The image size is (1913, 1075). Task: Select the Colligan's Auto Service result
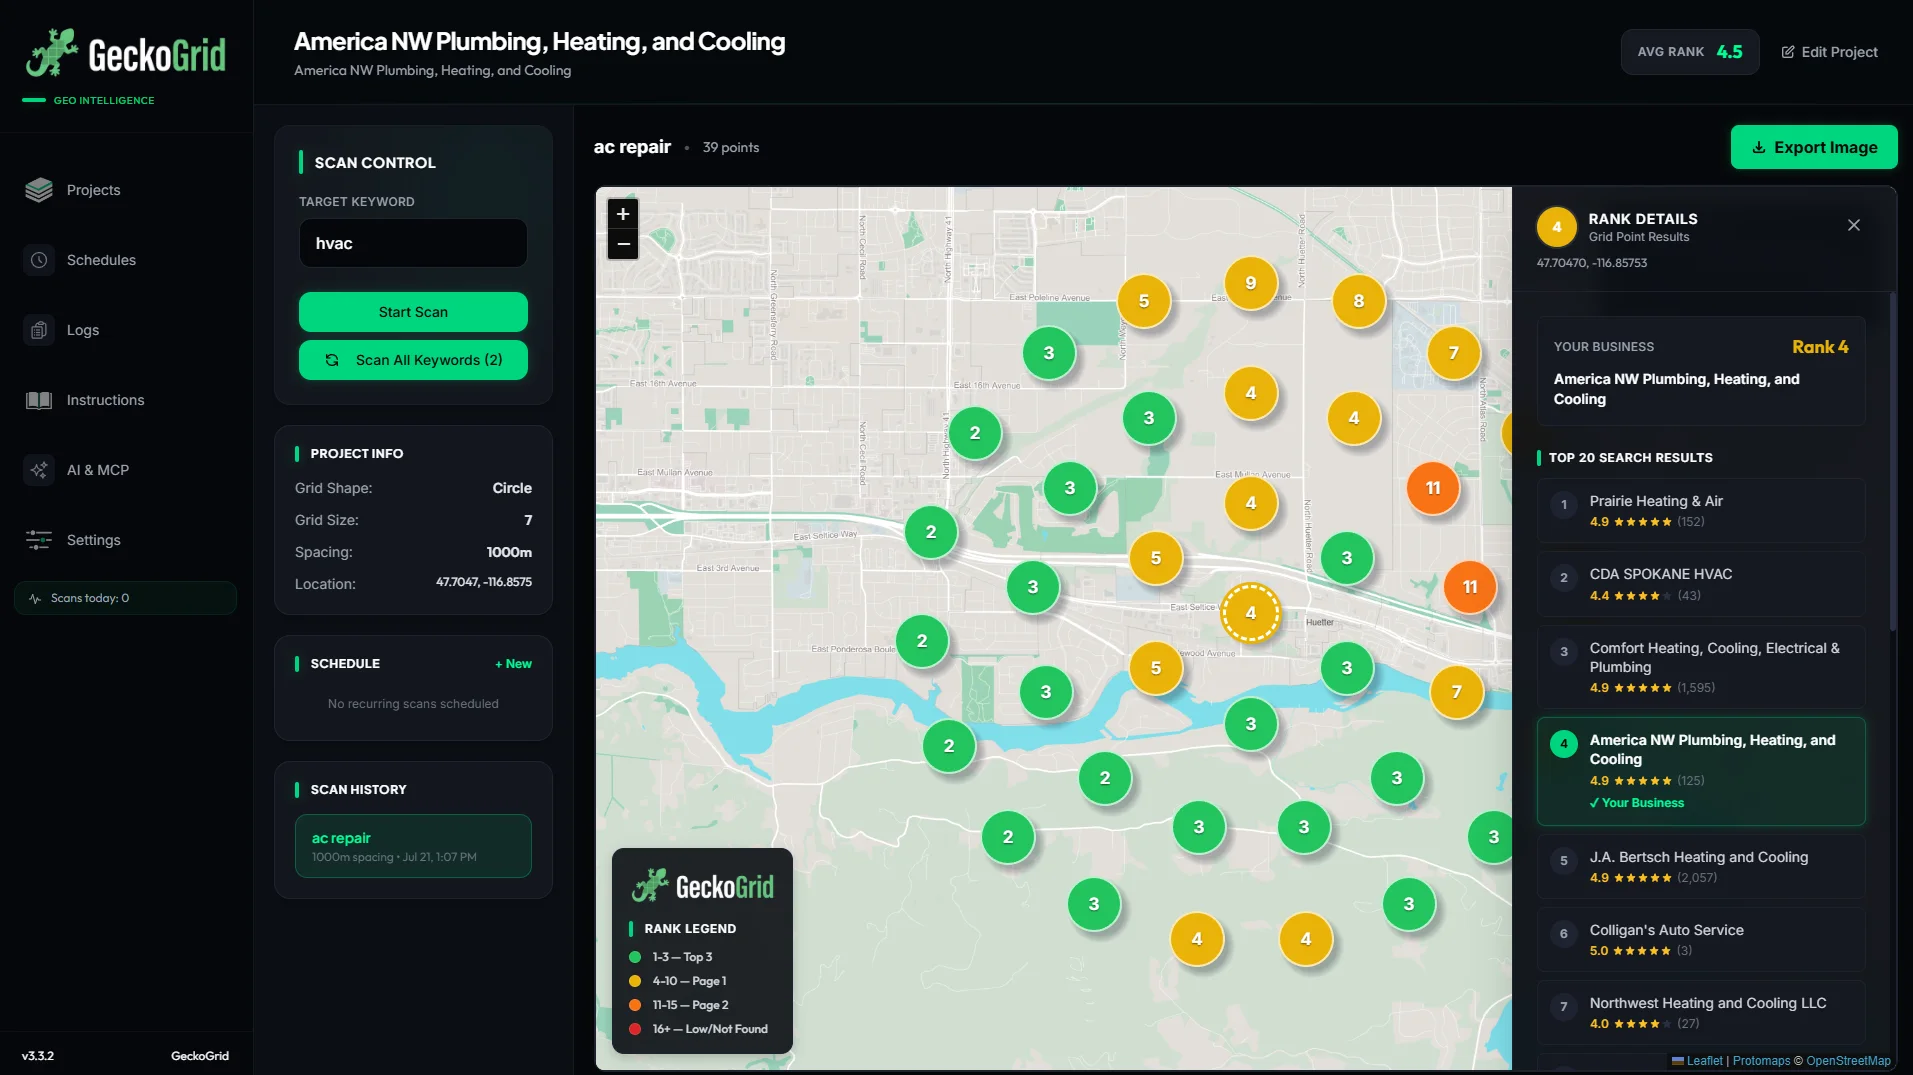[x=1701, y=940]
